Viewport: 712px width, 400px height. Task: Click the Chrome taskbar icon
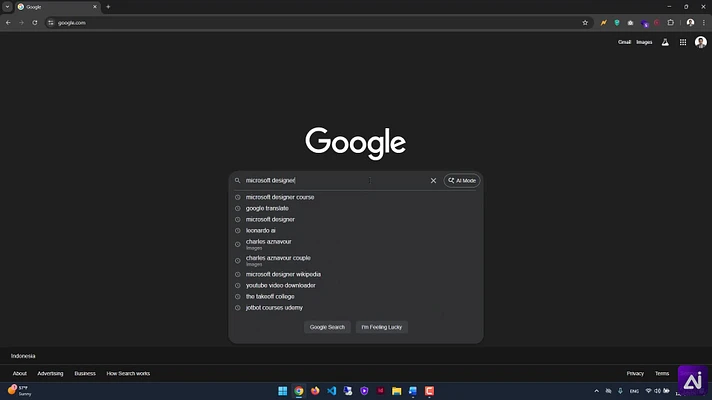[299, 391]
